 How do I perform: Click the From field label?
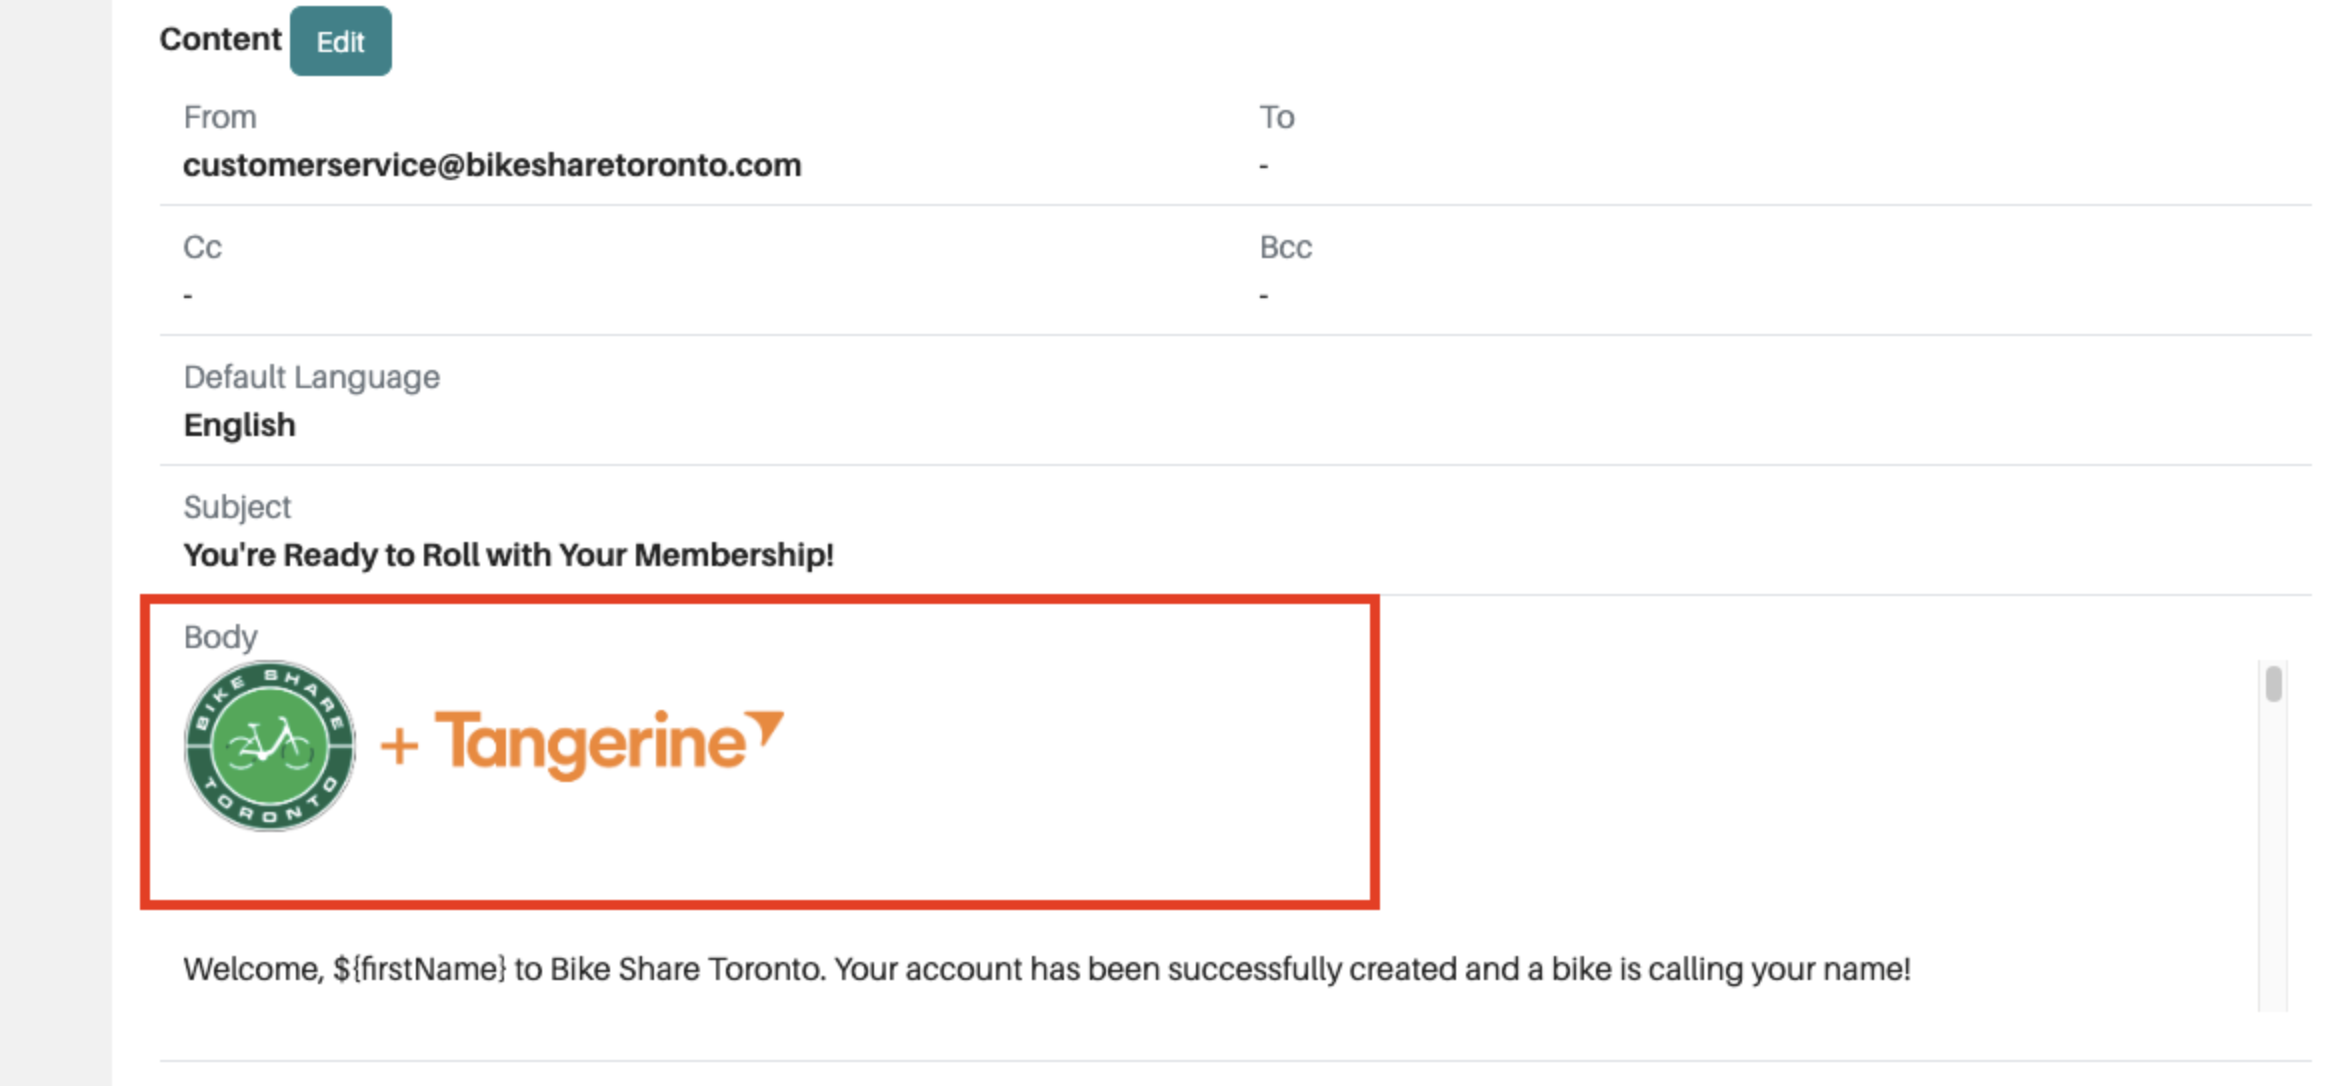tap(220, 117)
